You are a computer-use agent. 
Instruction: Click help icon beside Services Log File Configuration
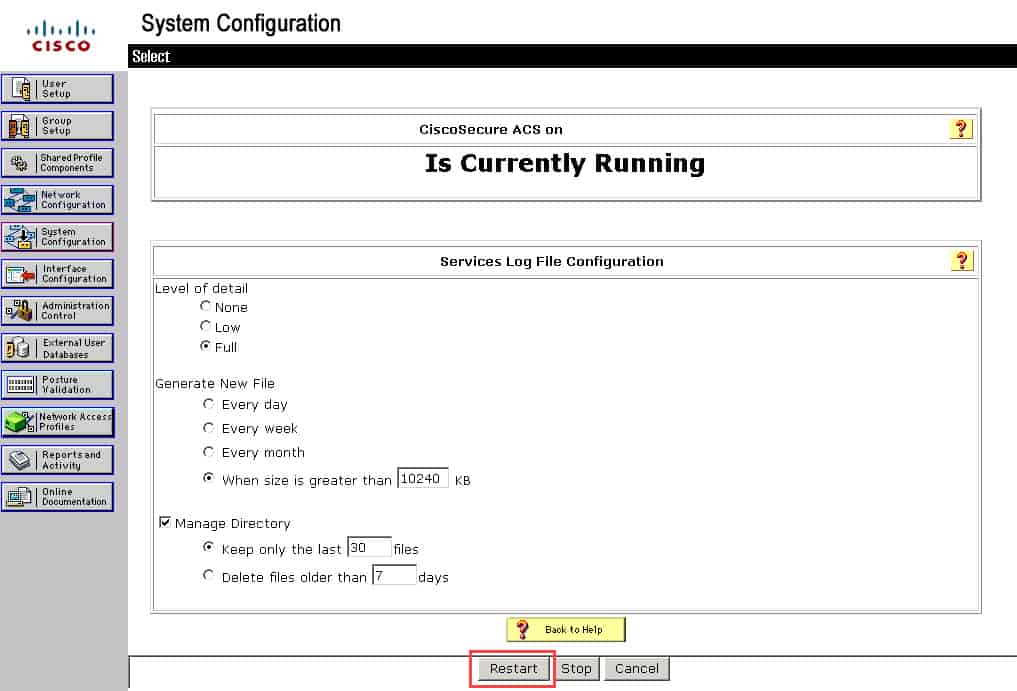pyautogui.click(x=961, y=261)
